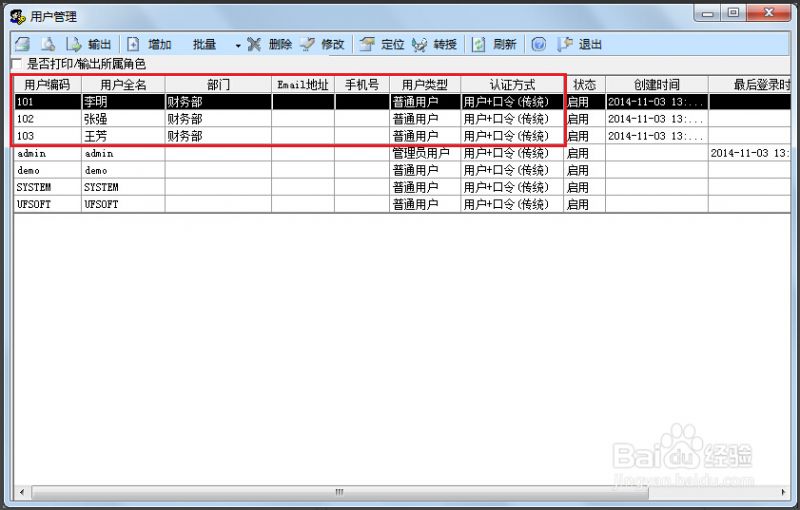Click the 输出 (export) toolbar icon

click(74, 44)
